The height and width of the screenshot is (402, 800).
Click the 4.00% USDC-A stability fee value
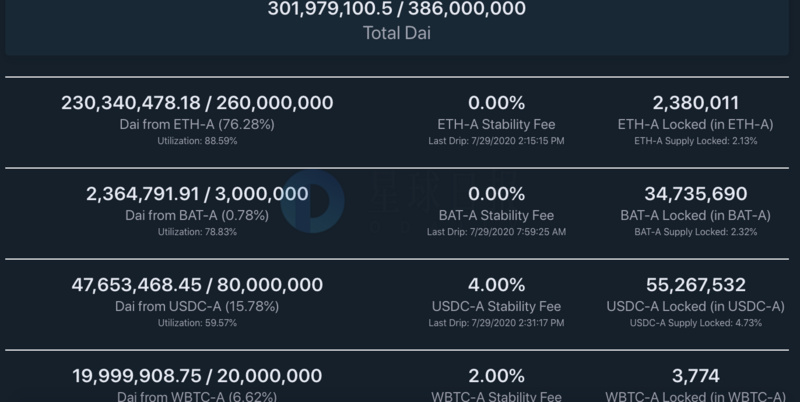pos(496,285)
